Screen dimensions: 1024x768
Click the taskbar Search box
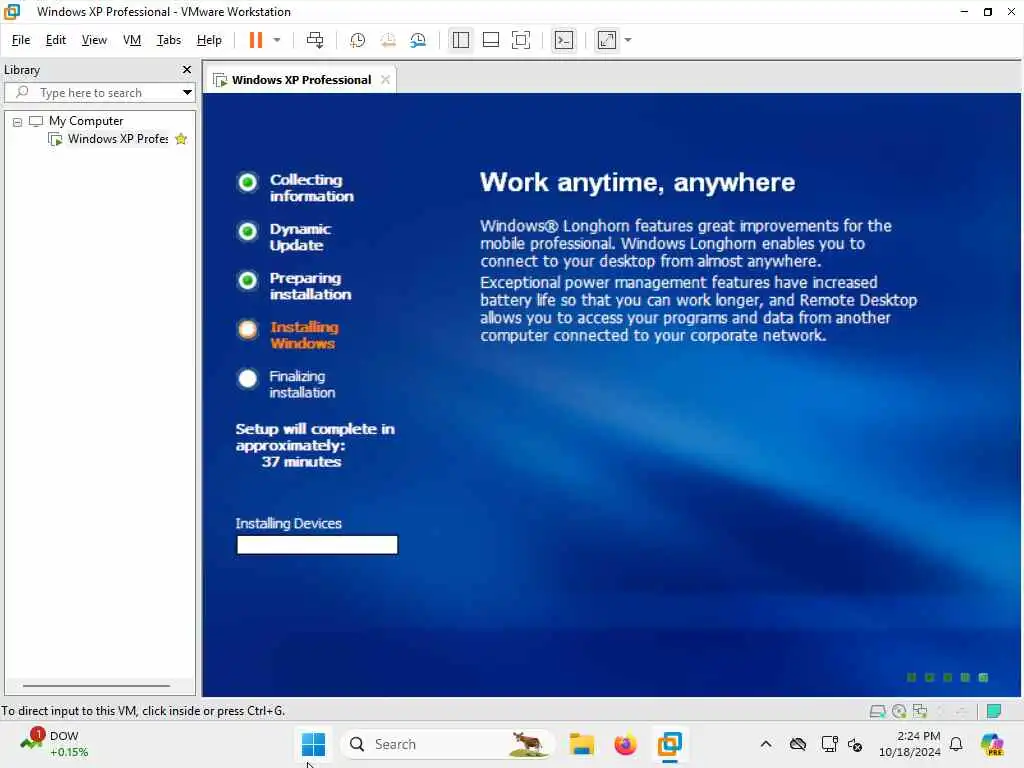click(x=447, y=744)
